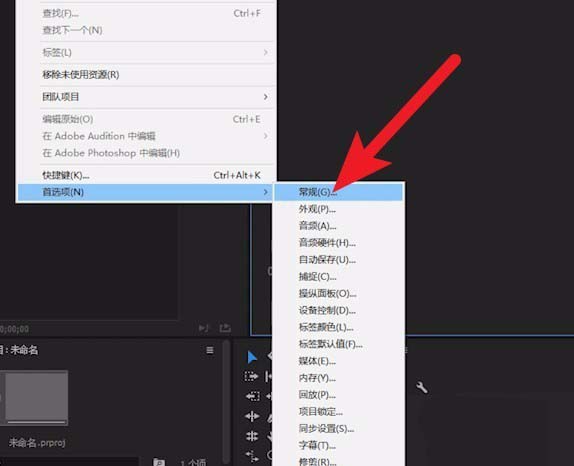This screenshot has width=574, height=466.
Task: Click the 未命名 project panel tab
Action: (x=19, y=350)
